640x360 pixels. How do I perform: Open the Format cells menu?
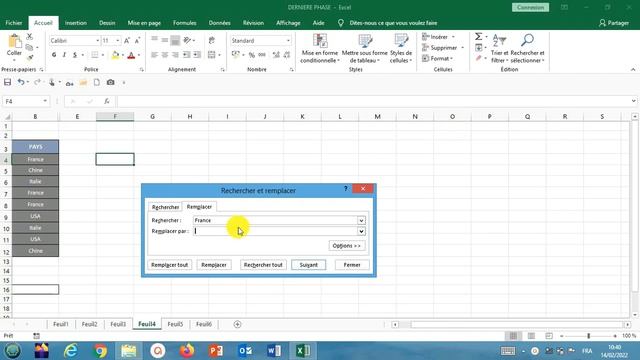click(x=437, y=58)
